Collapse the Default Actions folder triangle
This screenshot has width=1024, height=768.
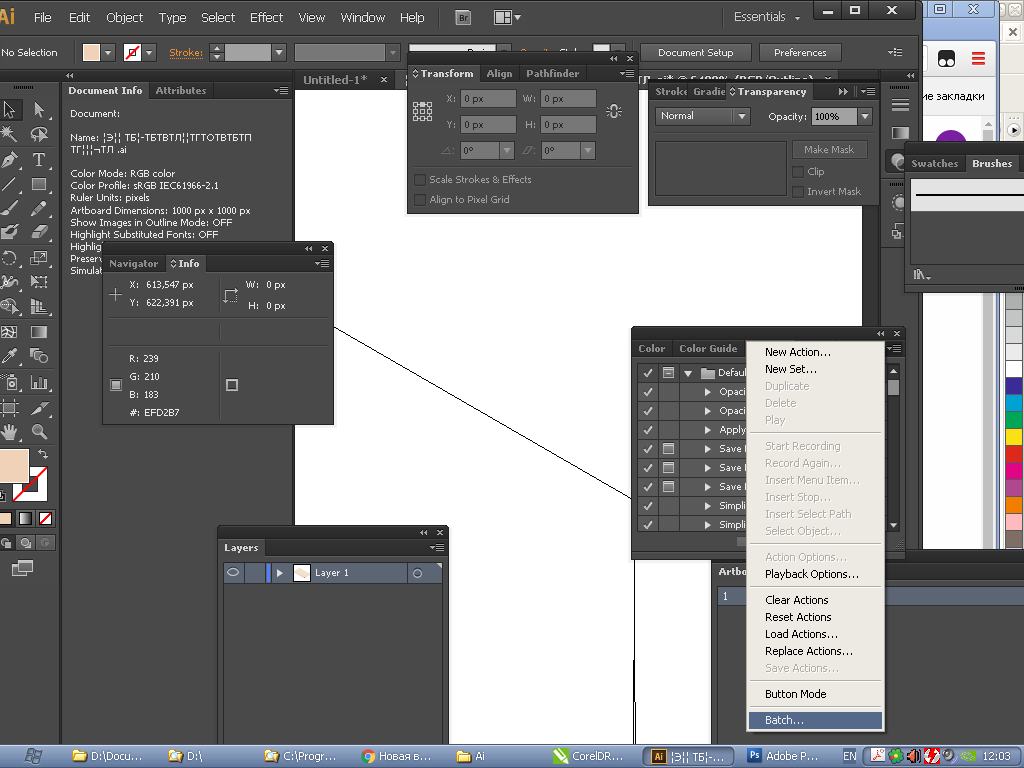[688, 374]
